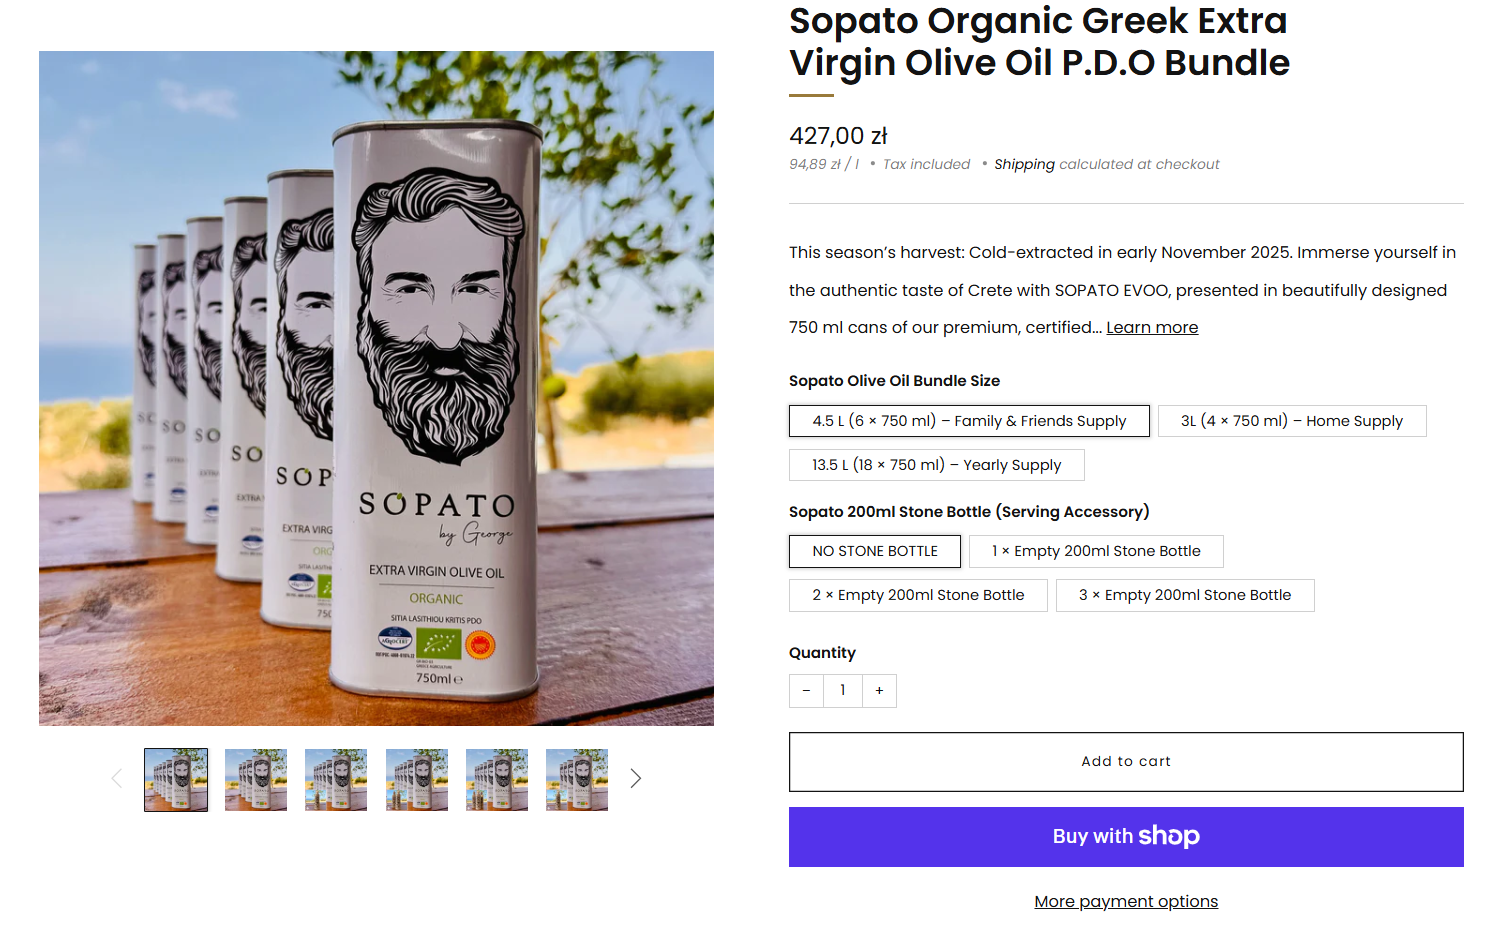Select the third product thumbnail
This screenshot has width=1503, height=927.
[336, 780]
